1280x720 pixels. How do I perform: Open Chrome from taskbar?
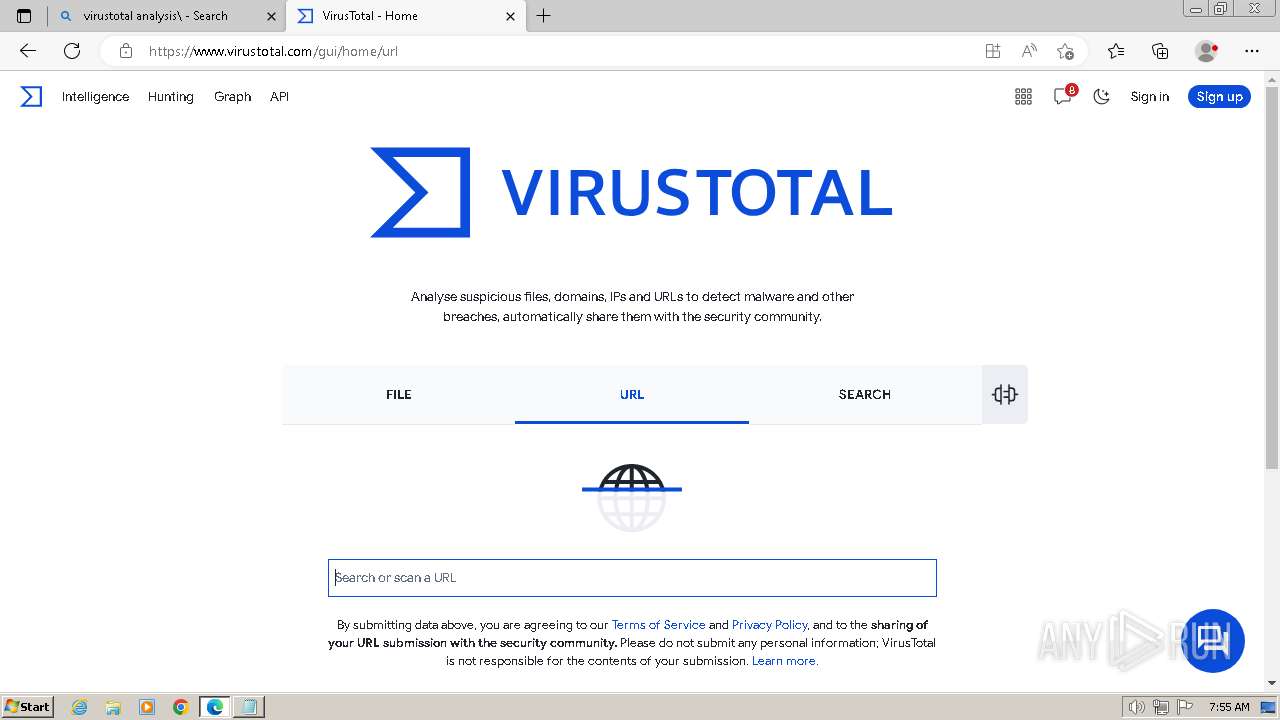coord(180,707)
